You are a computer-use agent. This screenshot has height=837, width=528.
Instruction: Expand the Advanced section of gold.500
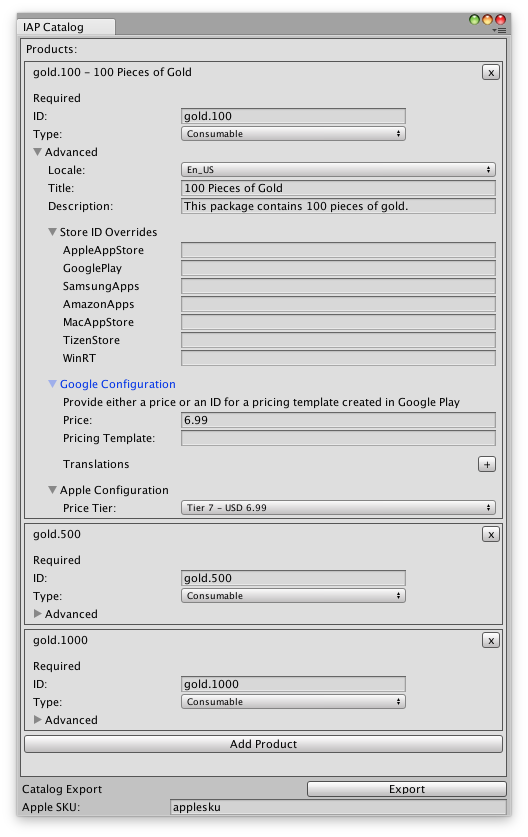[x=37, y=614]
